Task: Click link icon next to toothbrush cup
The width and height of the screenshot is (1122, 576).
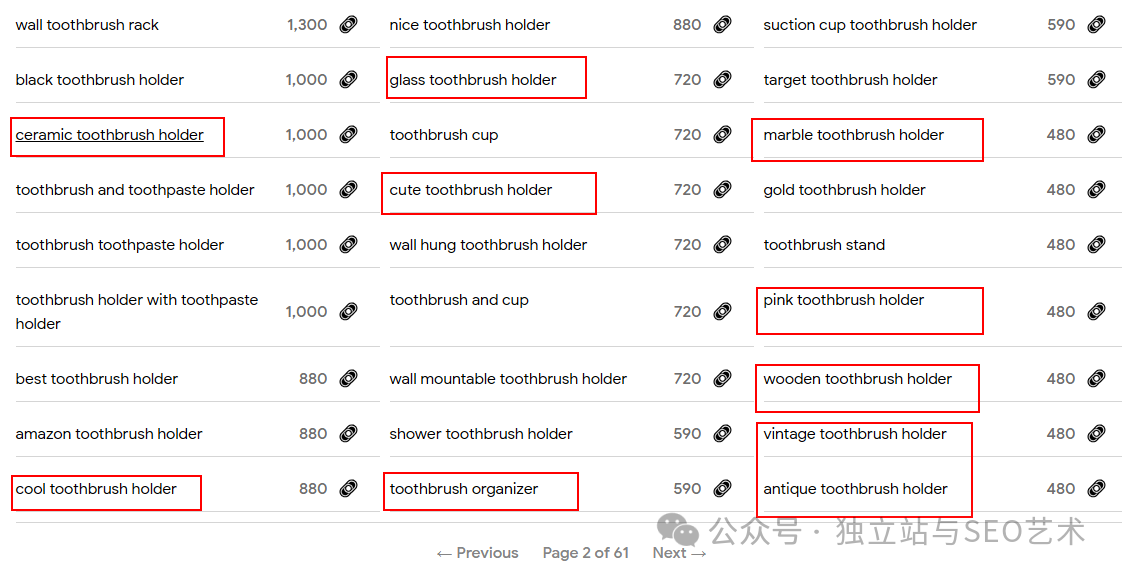Action: 722,135
